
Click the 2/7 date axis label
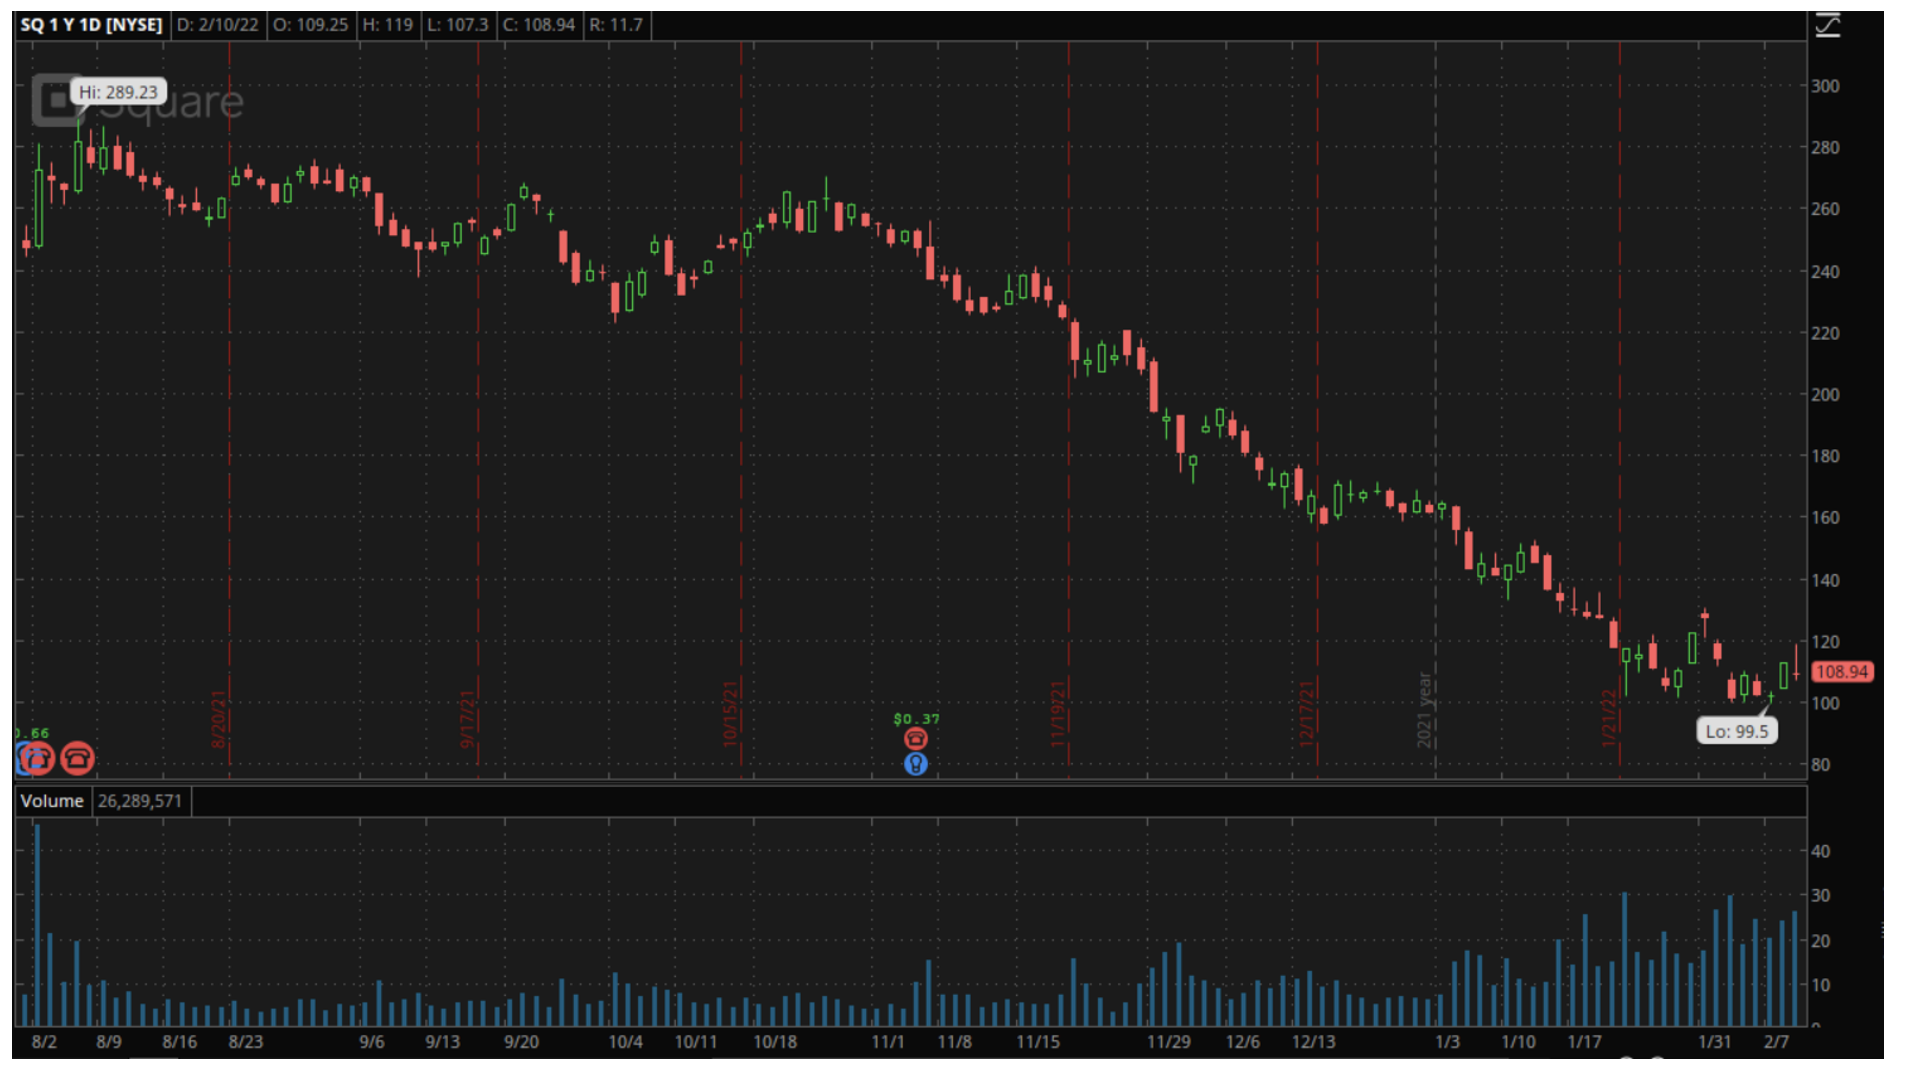1776,1042
